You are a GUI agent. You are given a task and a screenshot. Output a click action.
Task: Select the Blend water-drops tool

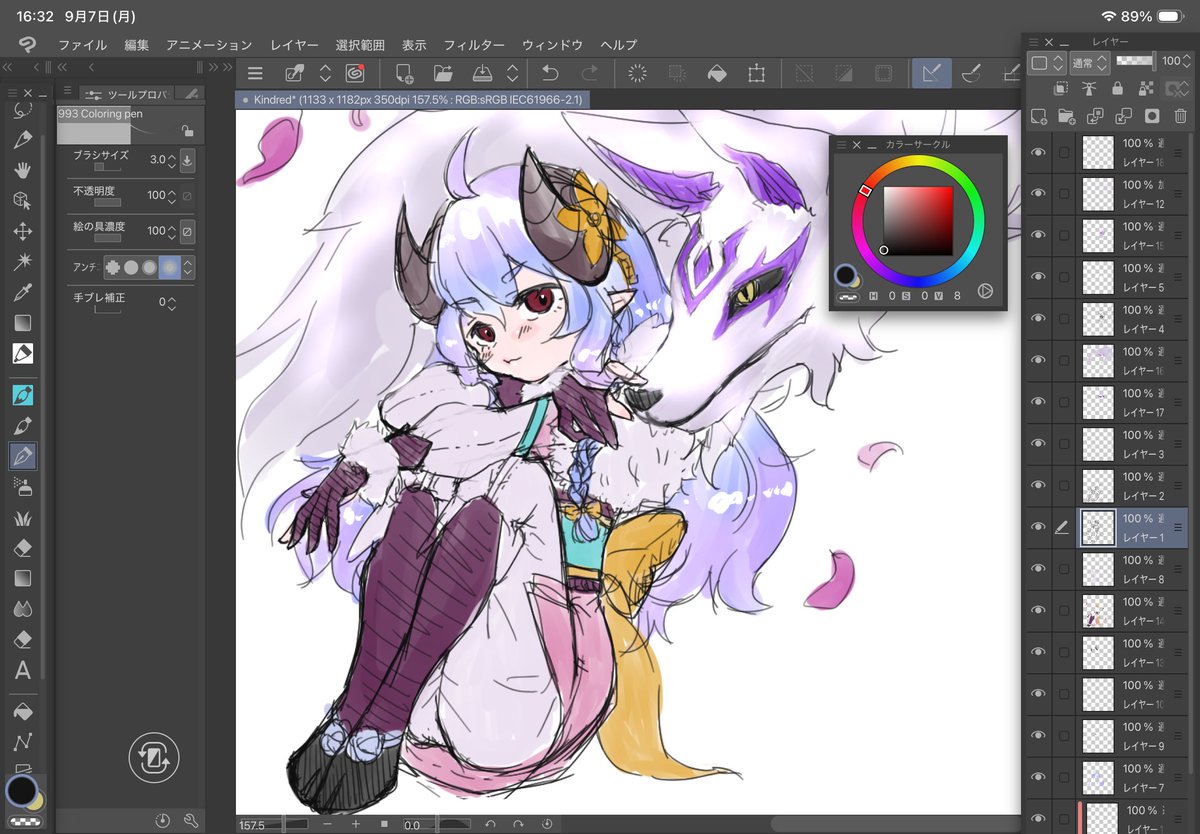[22, 609]
